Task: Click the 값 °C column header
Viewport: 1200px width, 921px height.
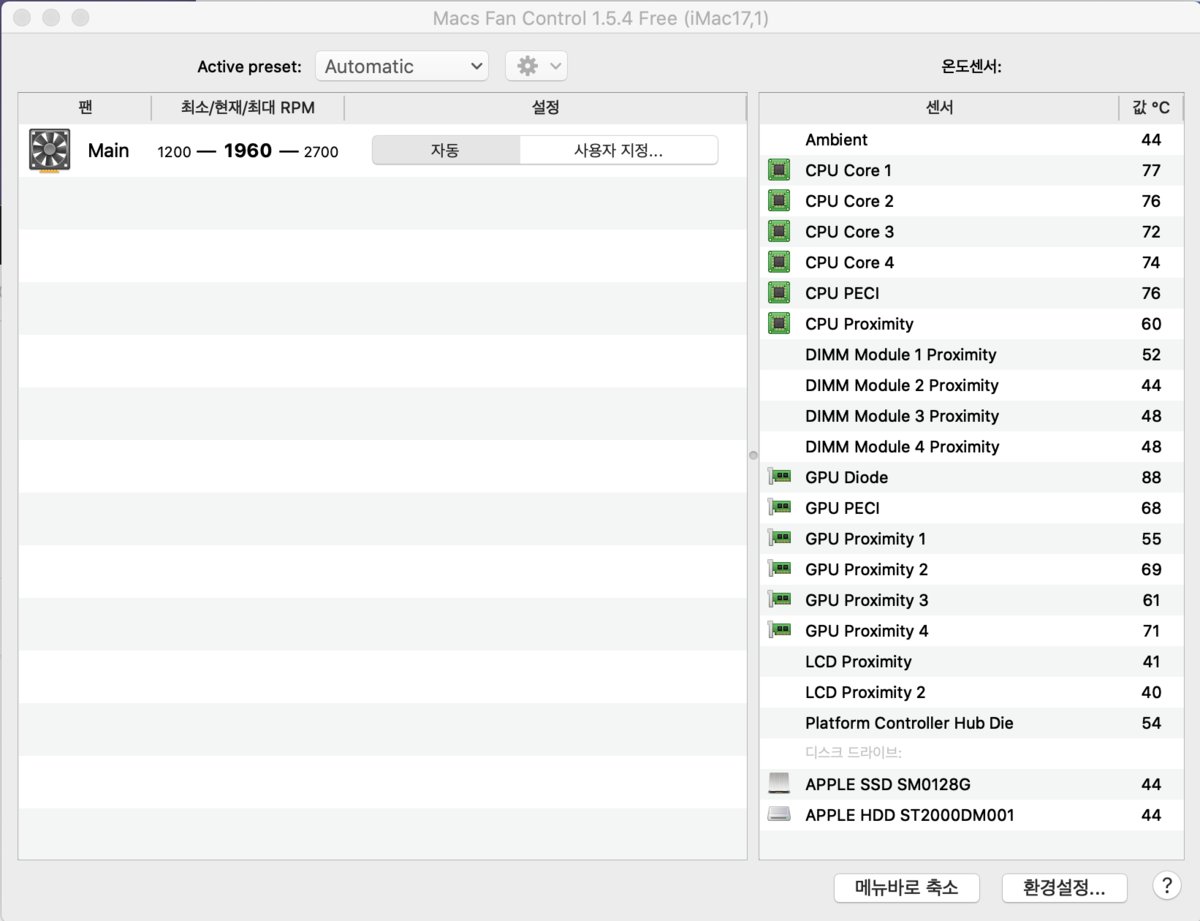Action: point(1151,108)
